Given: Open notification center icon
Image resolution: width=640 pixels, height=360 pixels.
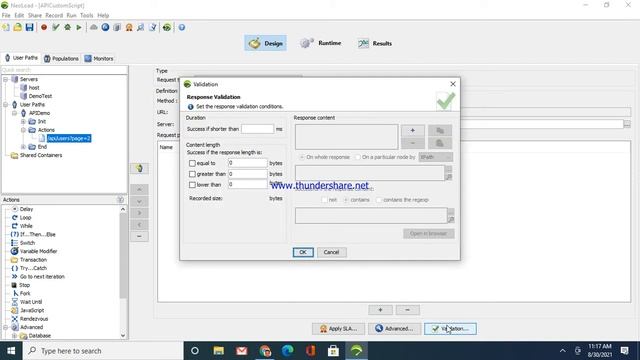Looking at the screenshot, I should (x=624, y=351).
